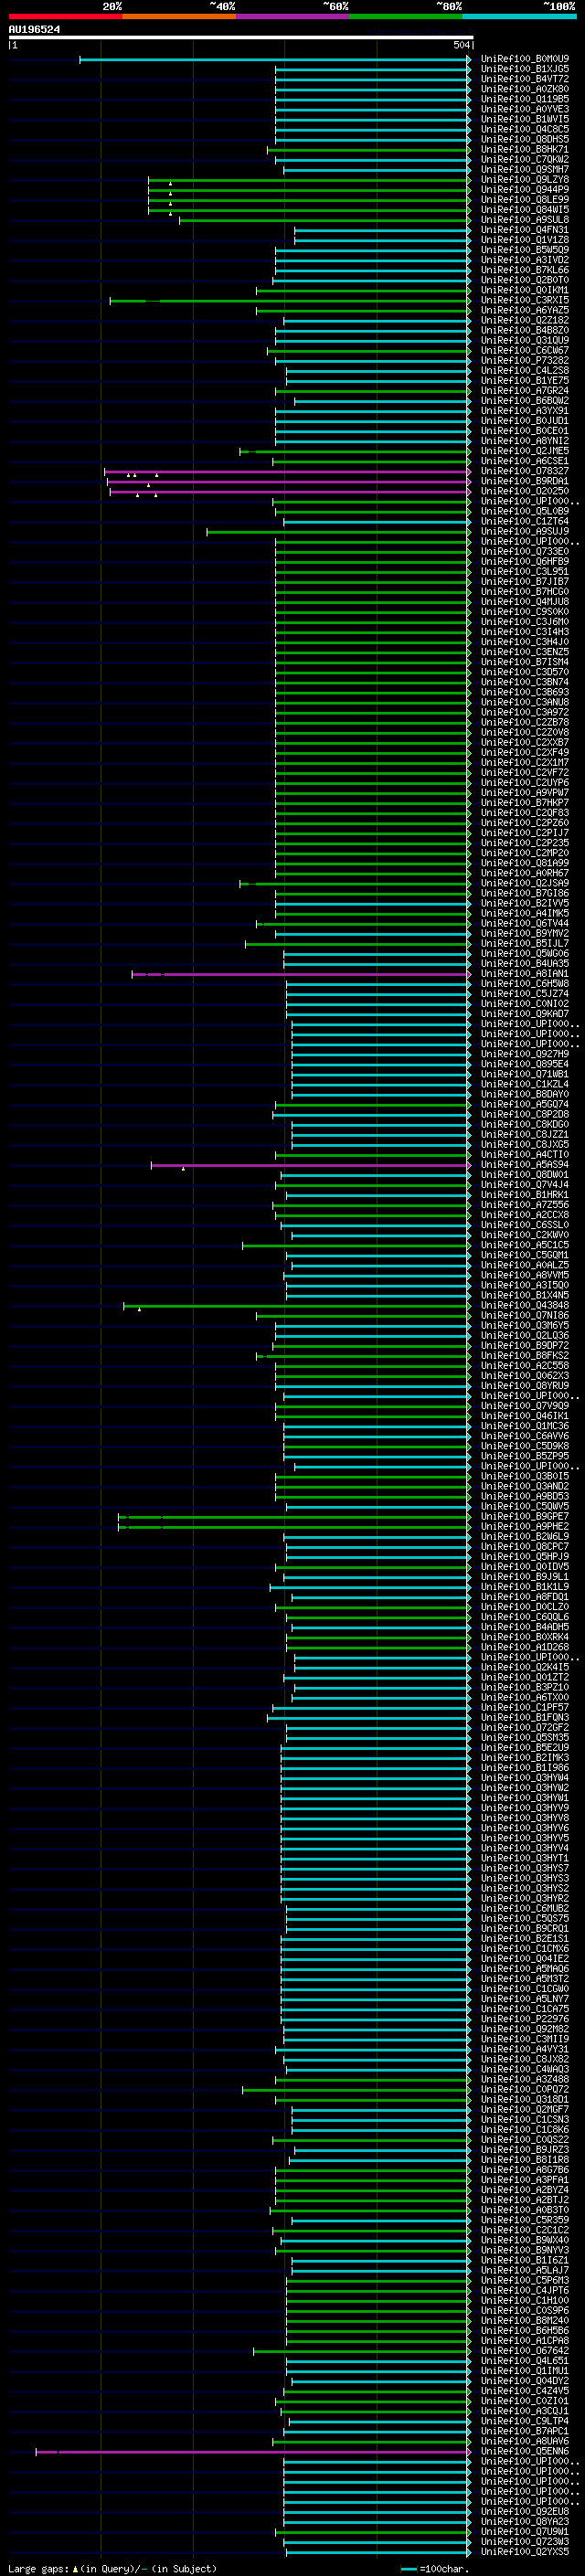585x2576 pixels.
Task: Select label UniRef100_C4L2S8
Action: click(x=525, y=370)
